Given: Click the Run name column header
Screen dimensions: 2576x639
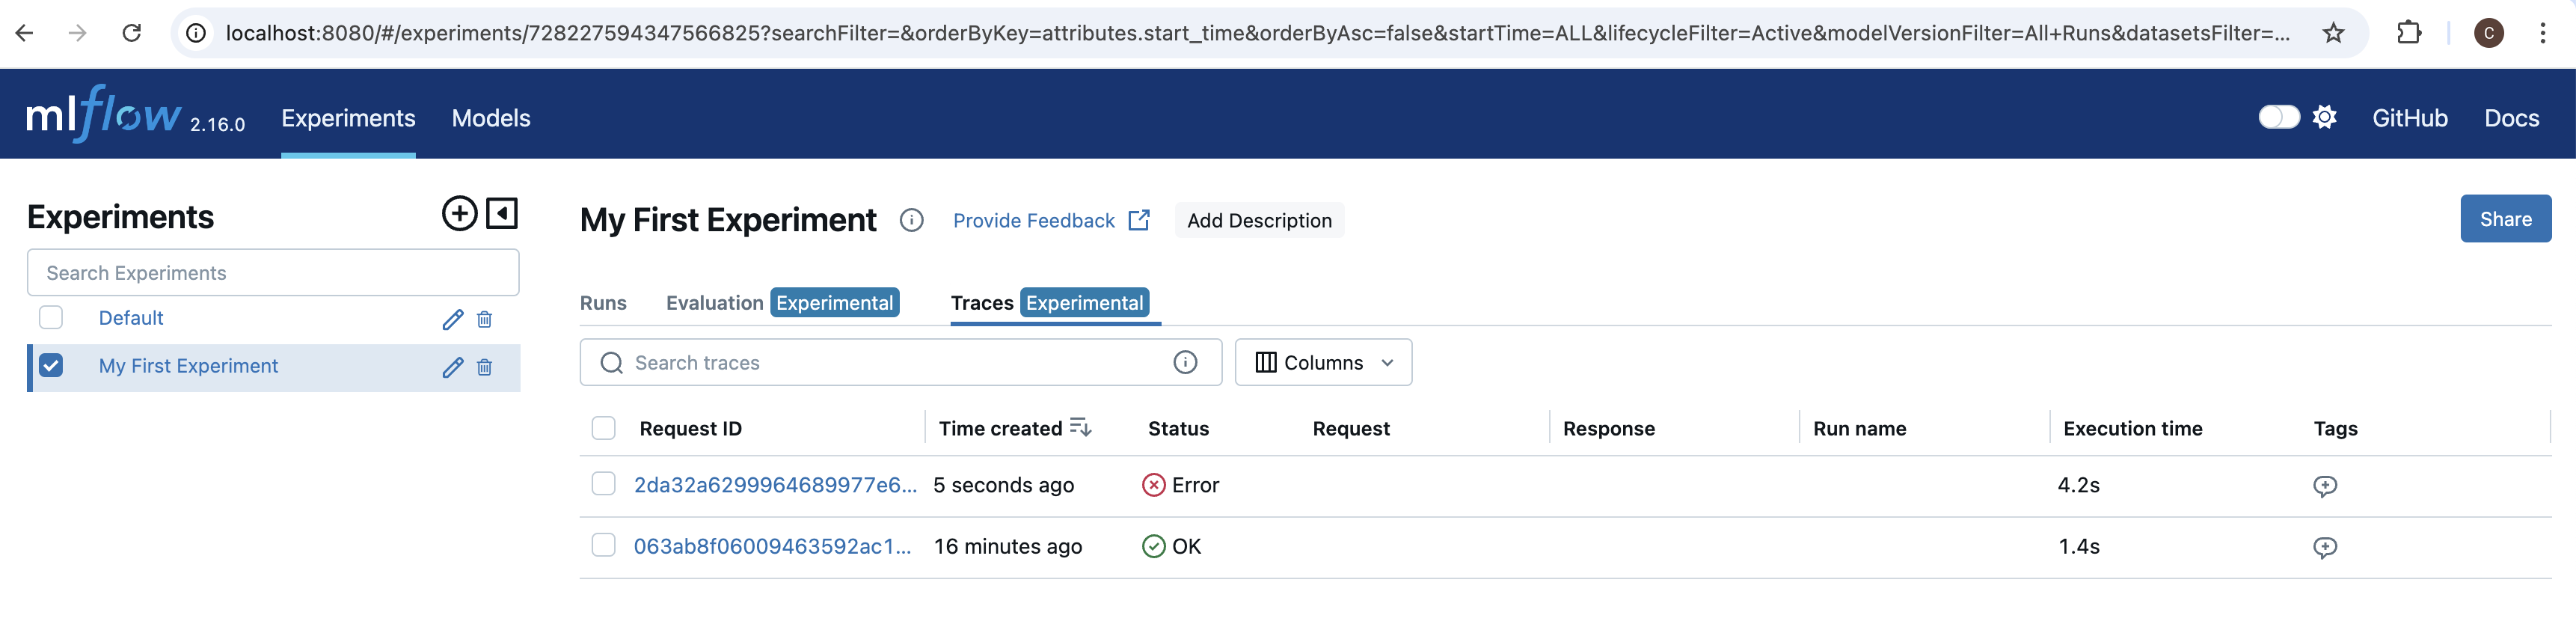Looking at the screenshot, I should pyautogui.click(x=1860, y=428).
